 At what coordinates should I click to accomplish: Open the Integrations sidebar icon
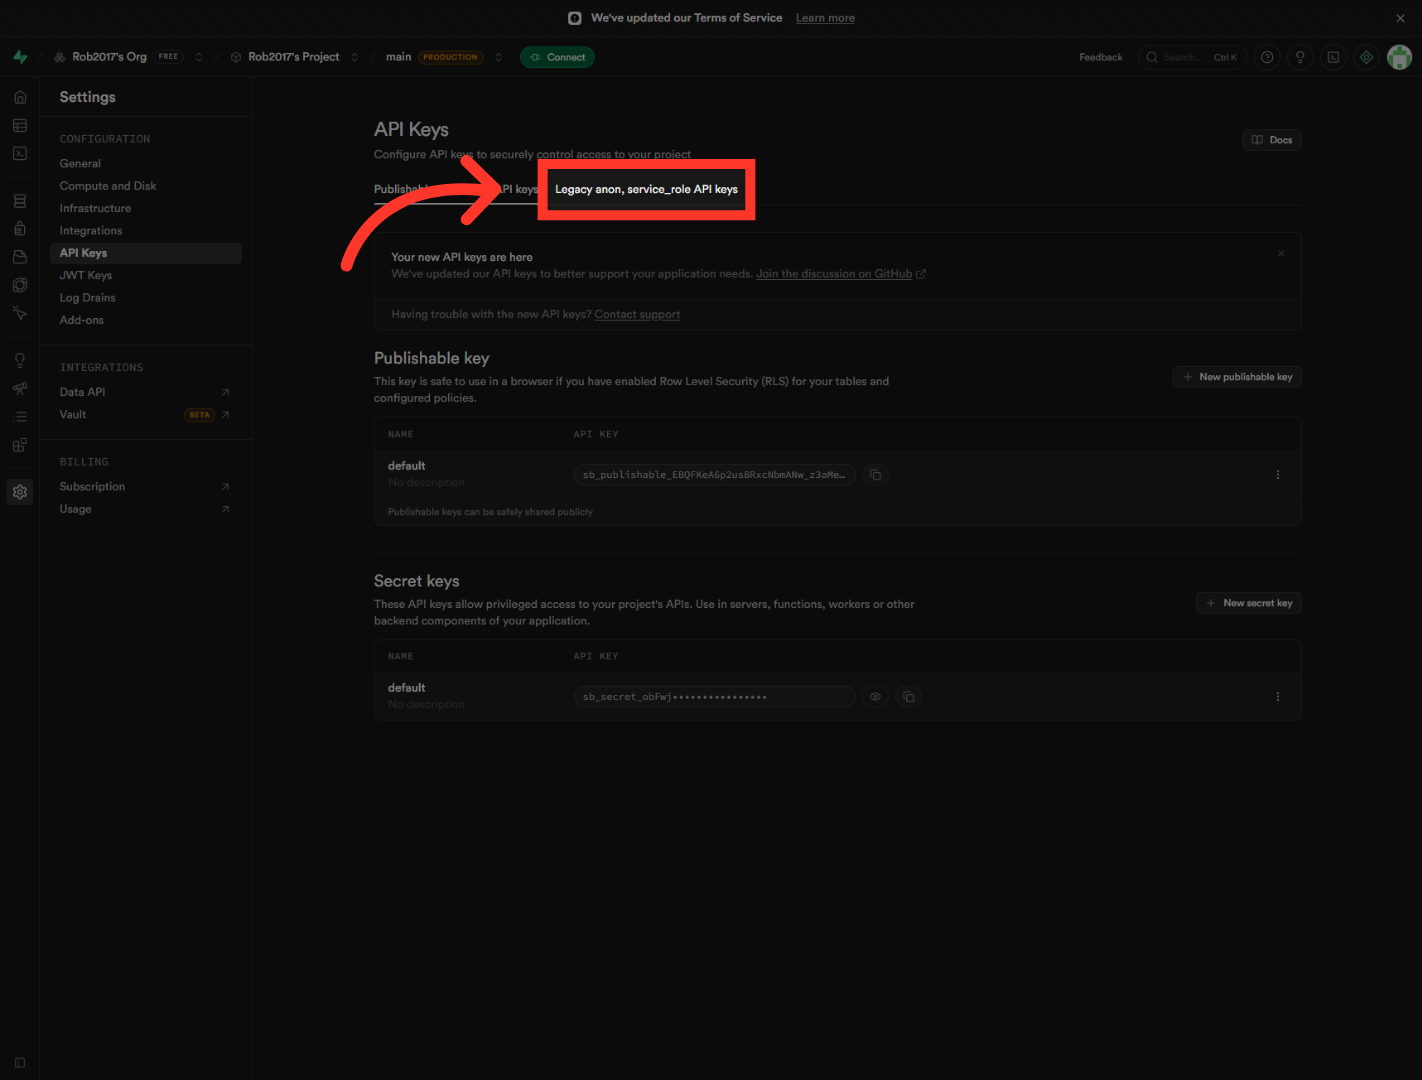tap(20, 445)
